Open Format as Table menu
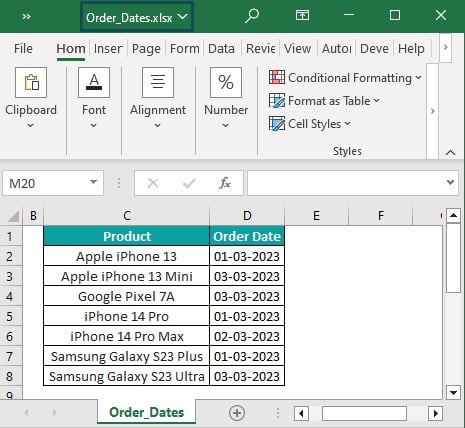The image size is (465, 428). coord(324,101)
